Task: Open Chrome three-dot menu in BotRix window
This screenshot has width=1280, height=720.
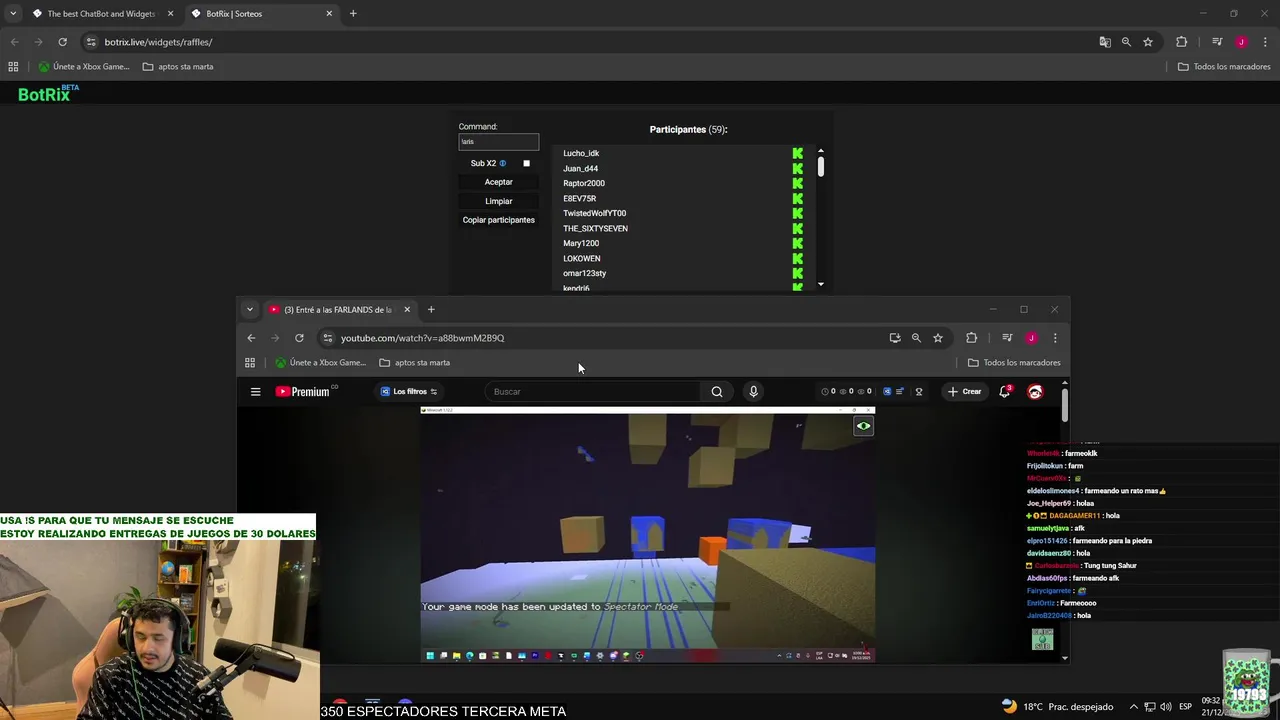Action: point(1265,42)
